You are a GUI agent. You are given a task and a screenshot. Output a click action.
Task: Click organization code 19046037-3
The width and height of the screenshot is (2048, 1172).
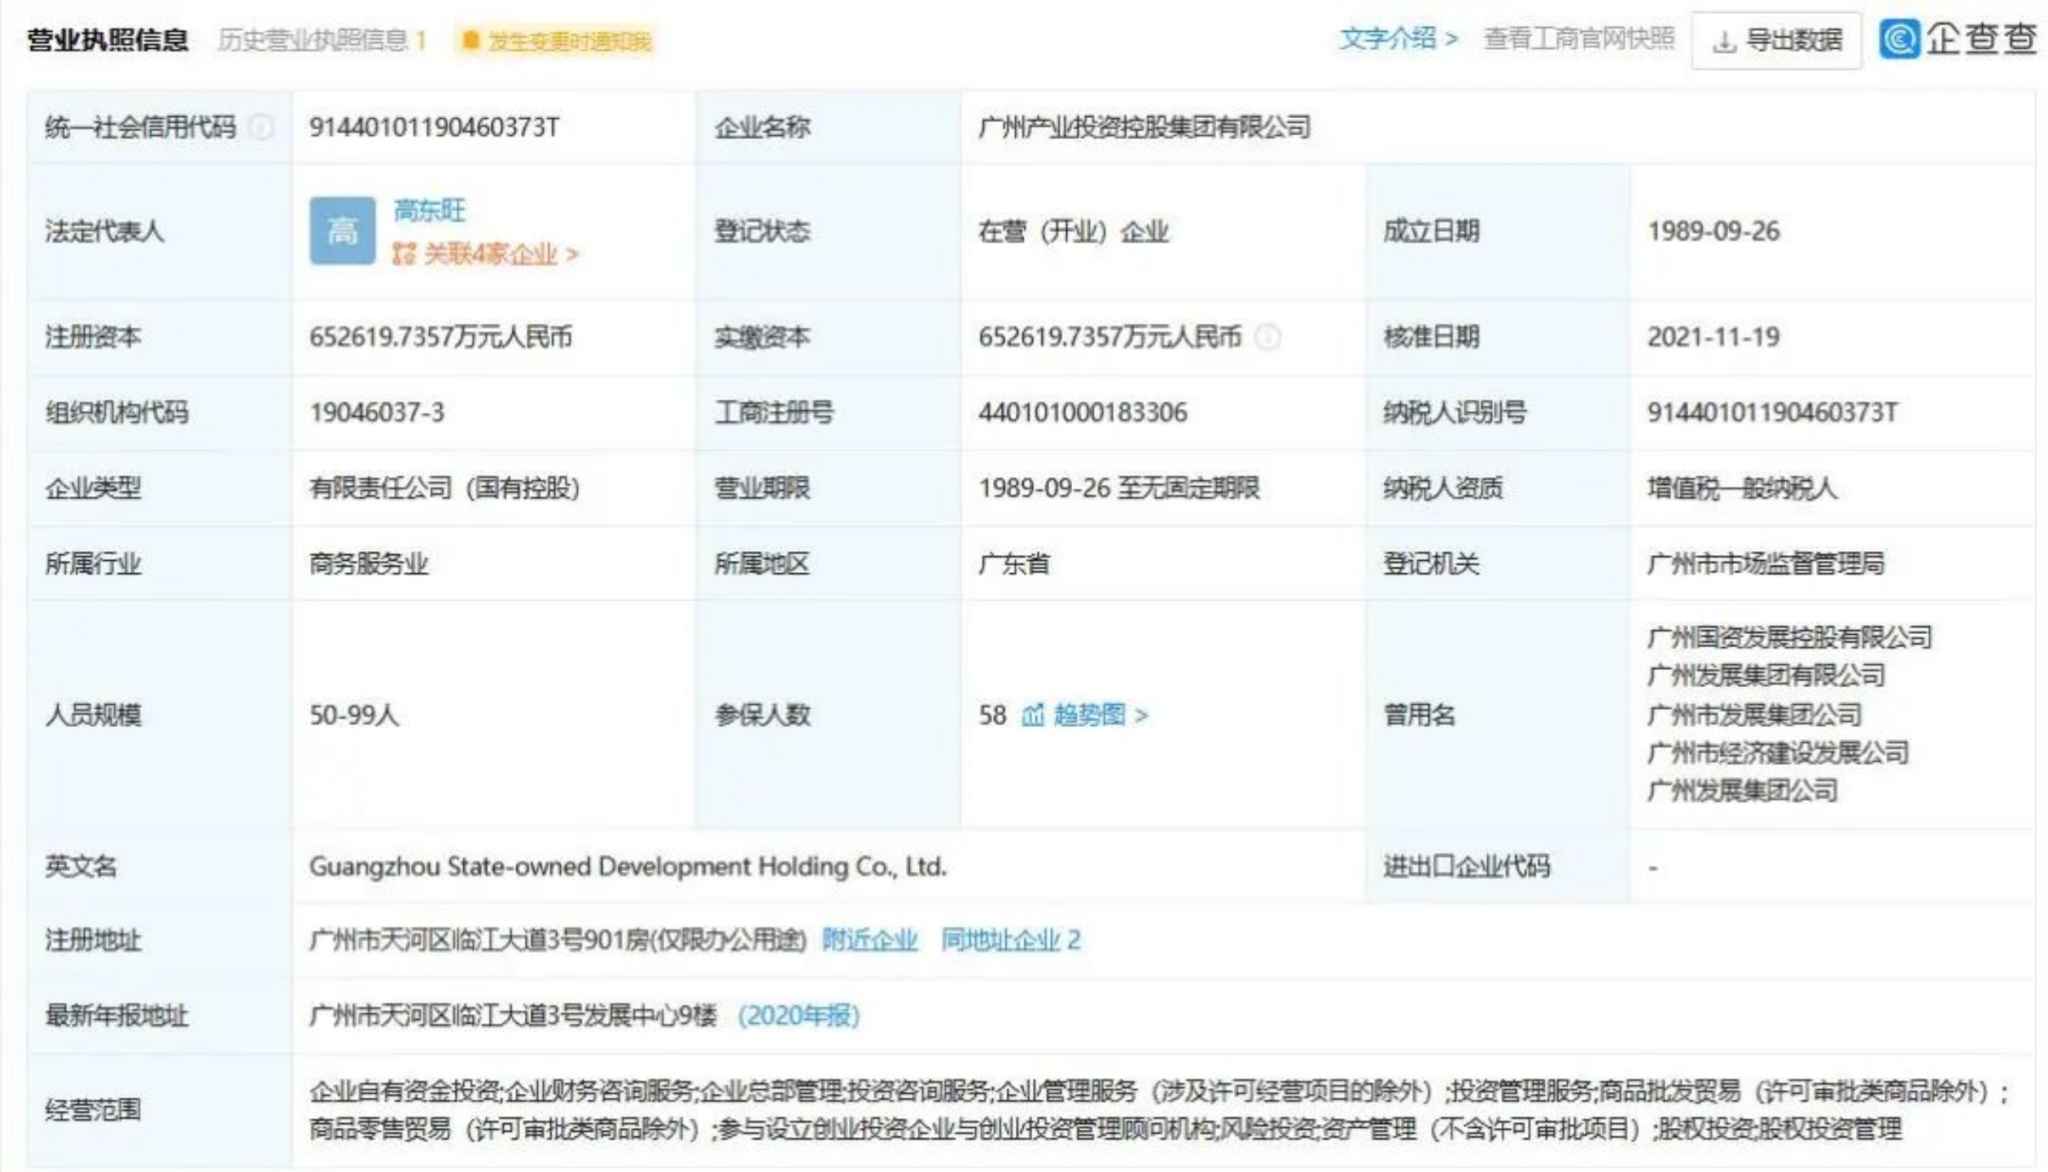(376, 412)
